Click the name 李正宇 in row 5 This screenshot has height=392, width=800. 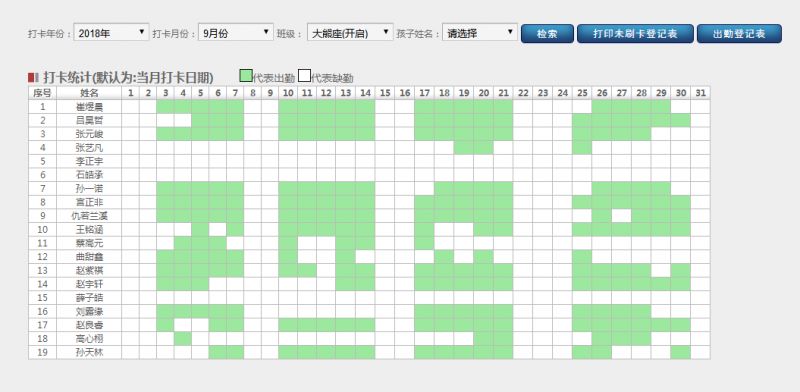(89, 161)
